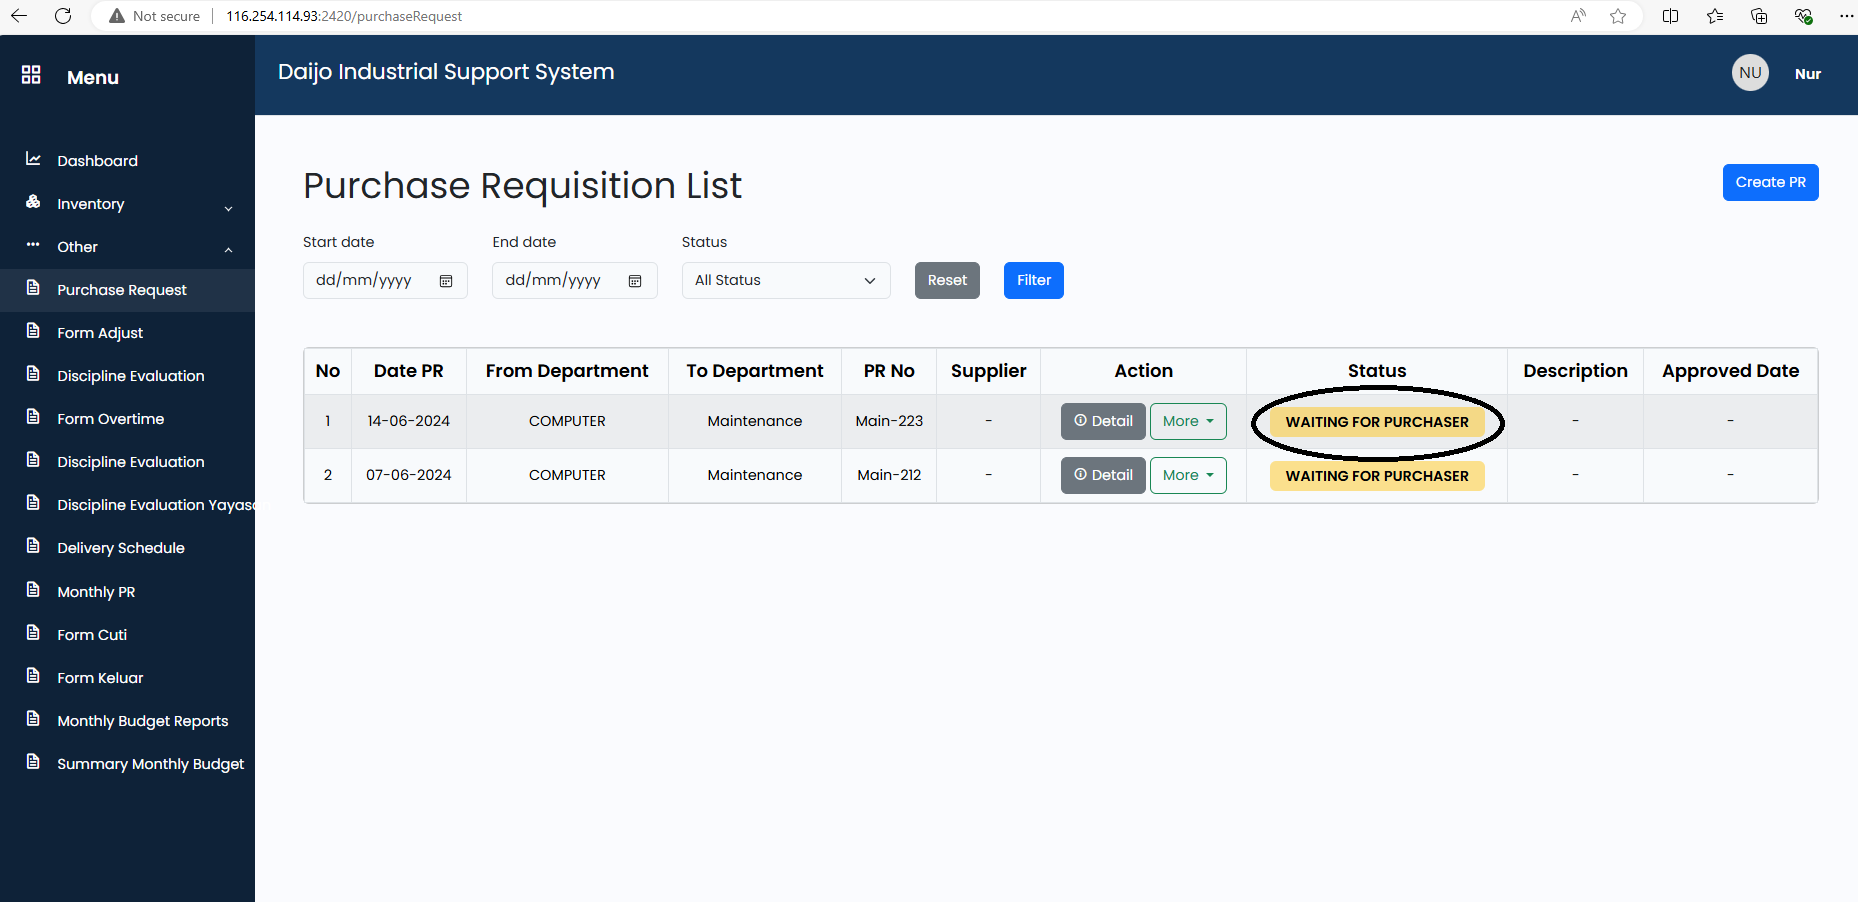The width and height of the screenshot is (1858, 902).
Task: Go back with browser back arrow
Action: click(x=19, y=16)
